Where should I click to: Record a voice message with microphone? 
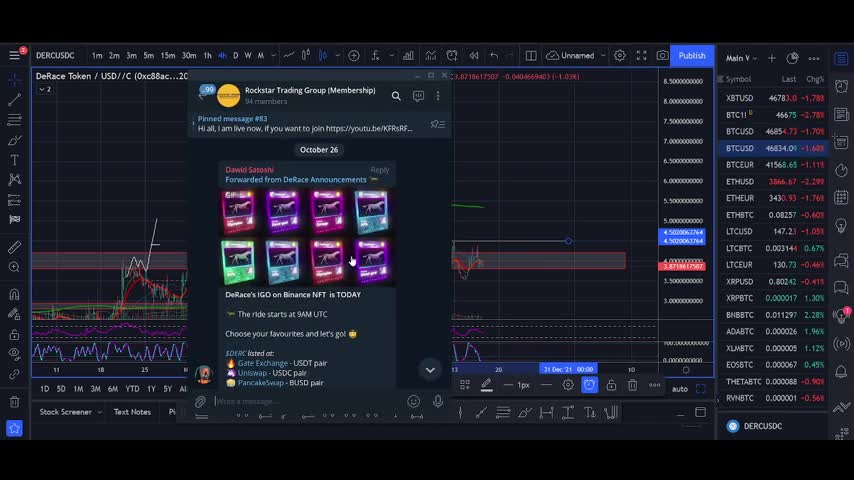[438, 402]
